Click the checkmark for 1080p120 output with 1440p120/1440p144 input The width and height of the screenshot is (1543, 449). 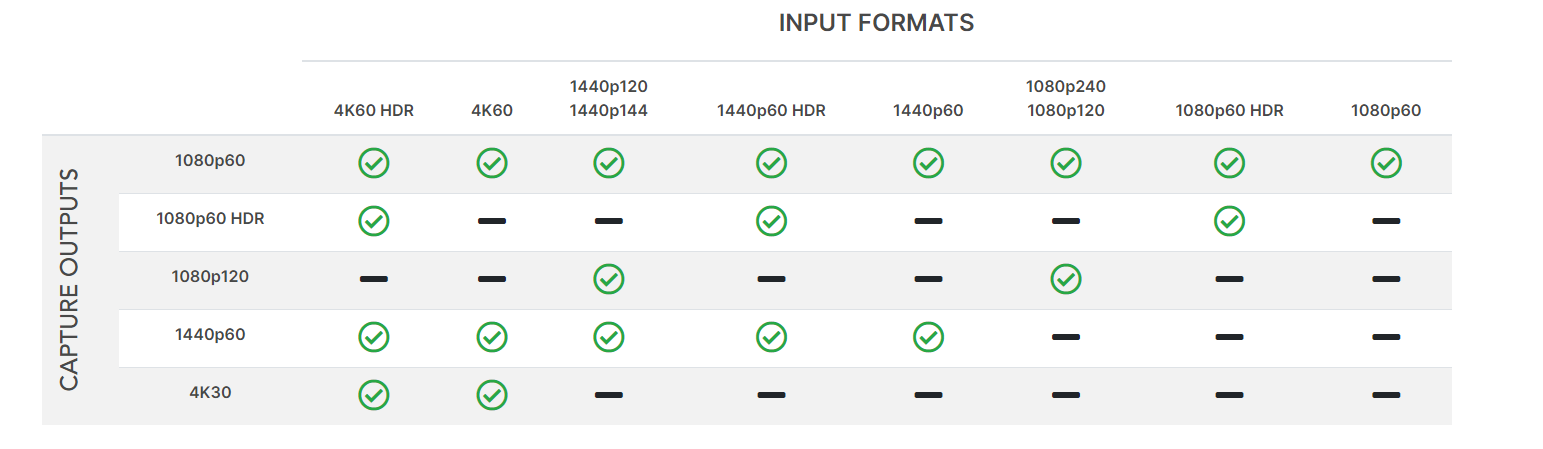(x=609, y=279)
